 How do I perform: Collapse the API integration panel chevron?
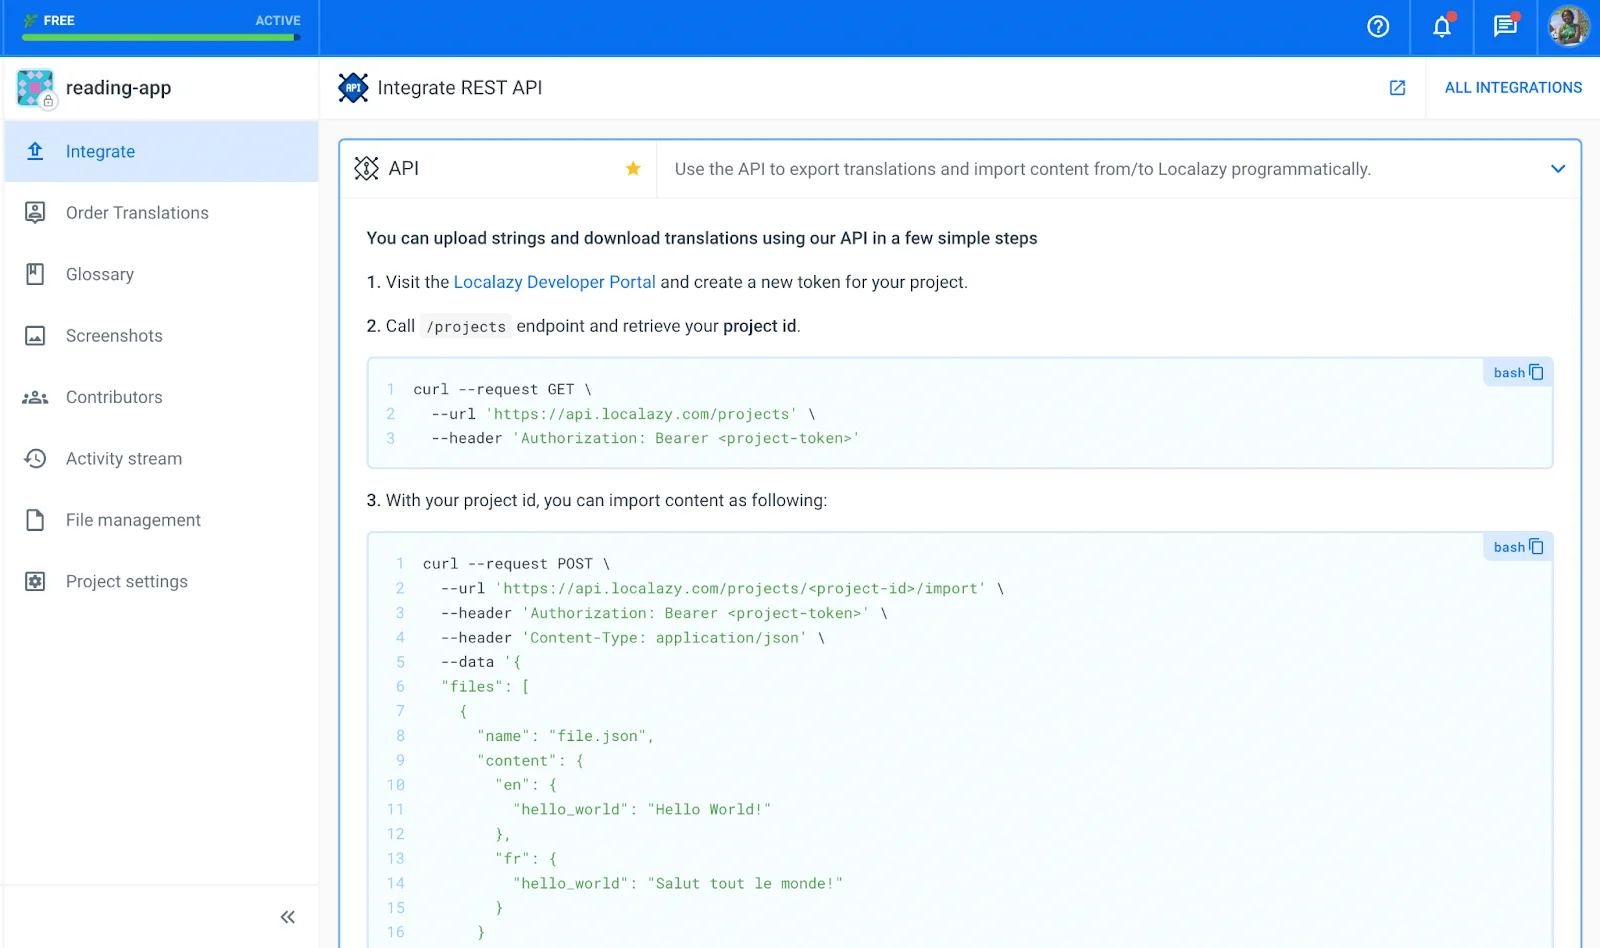1557,169
